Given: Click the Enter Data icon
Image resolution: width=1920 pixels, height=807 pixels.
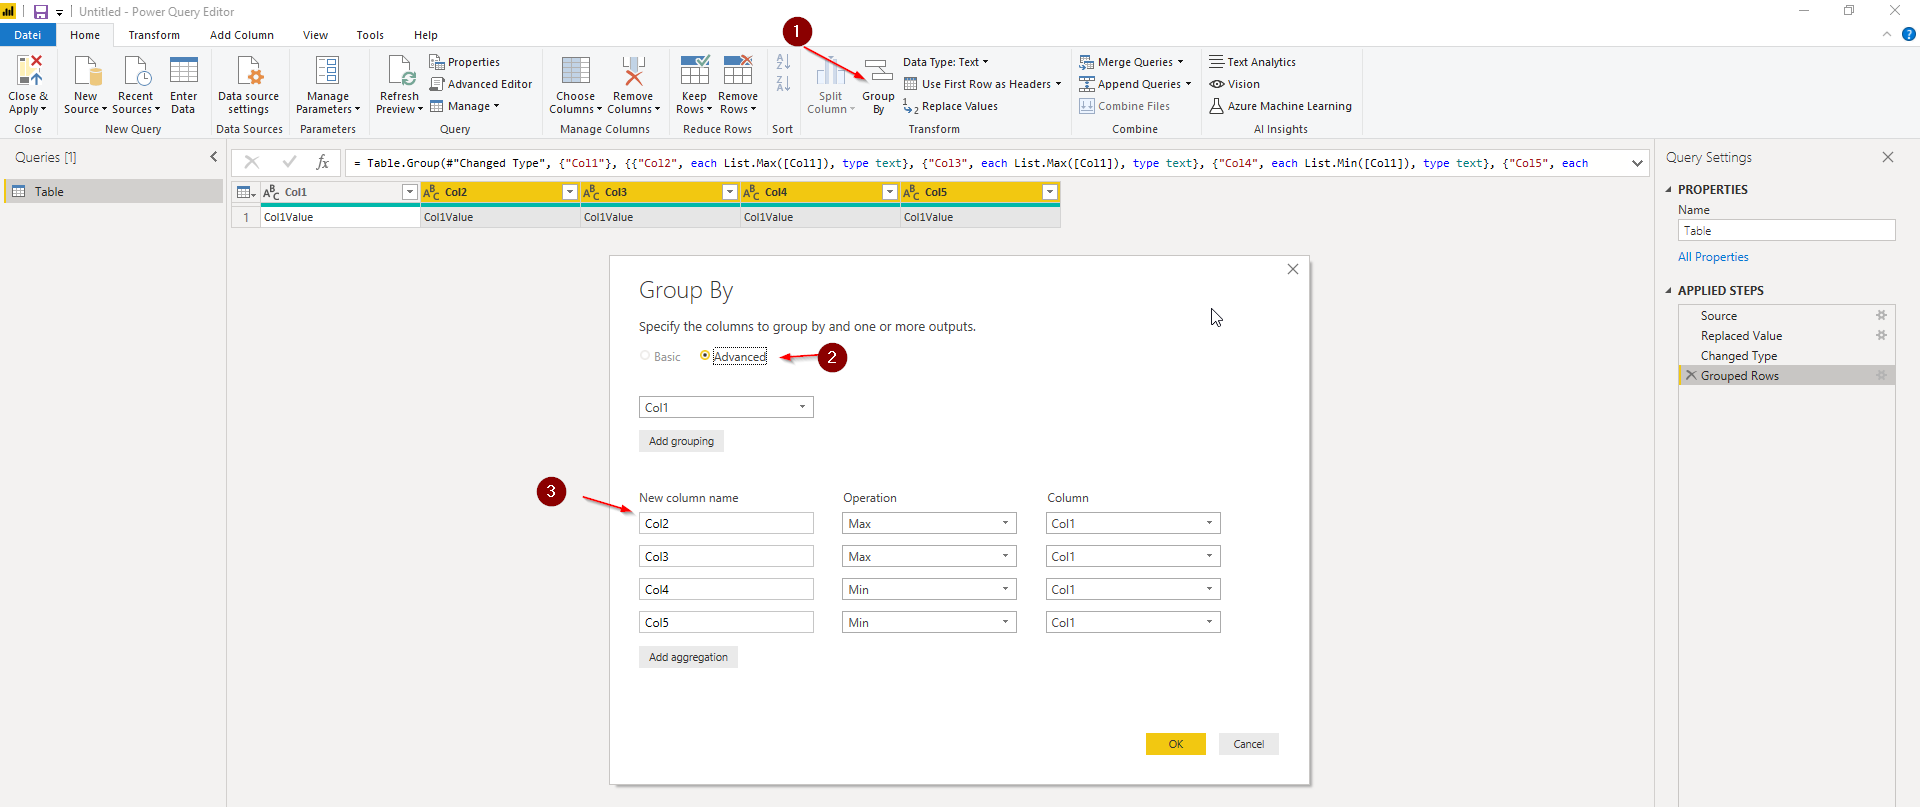Looking at the screenshot, I should (184, 71).
